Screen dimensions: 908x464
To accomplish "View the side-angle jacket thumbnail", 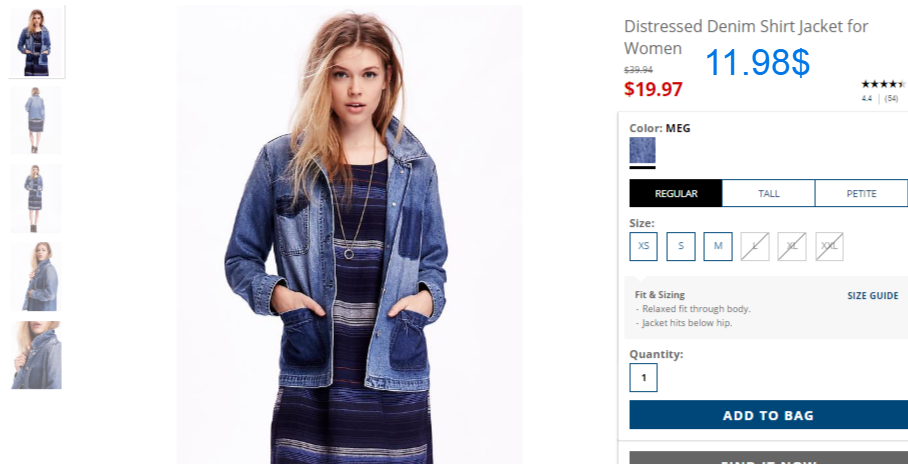I will tap(35, 276).
